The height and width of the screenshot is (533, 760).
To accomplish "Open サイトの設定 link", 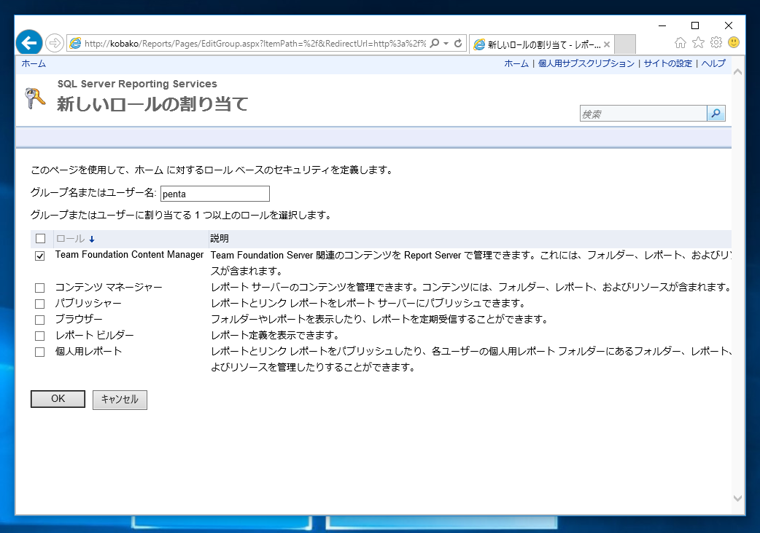I will pyautogui.click(x=668, y=63).
